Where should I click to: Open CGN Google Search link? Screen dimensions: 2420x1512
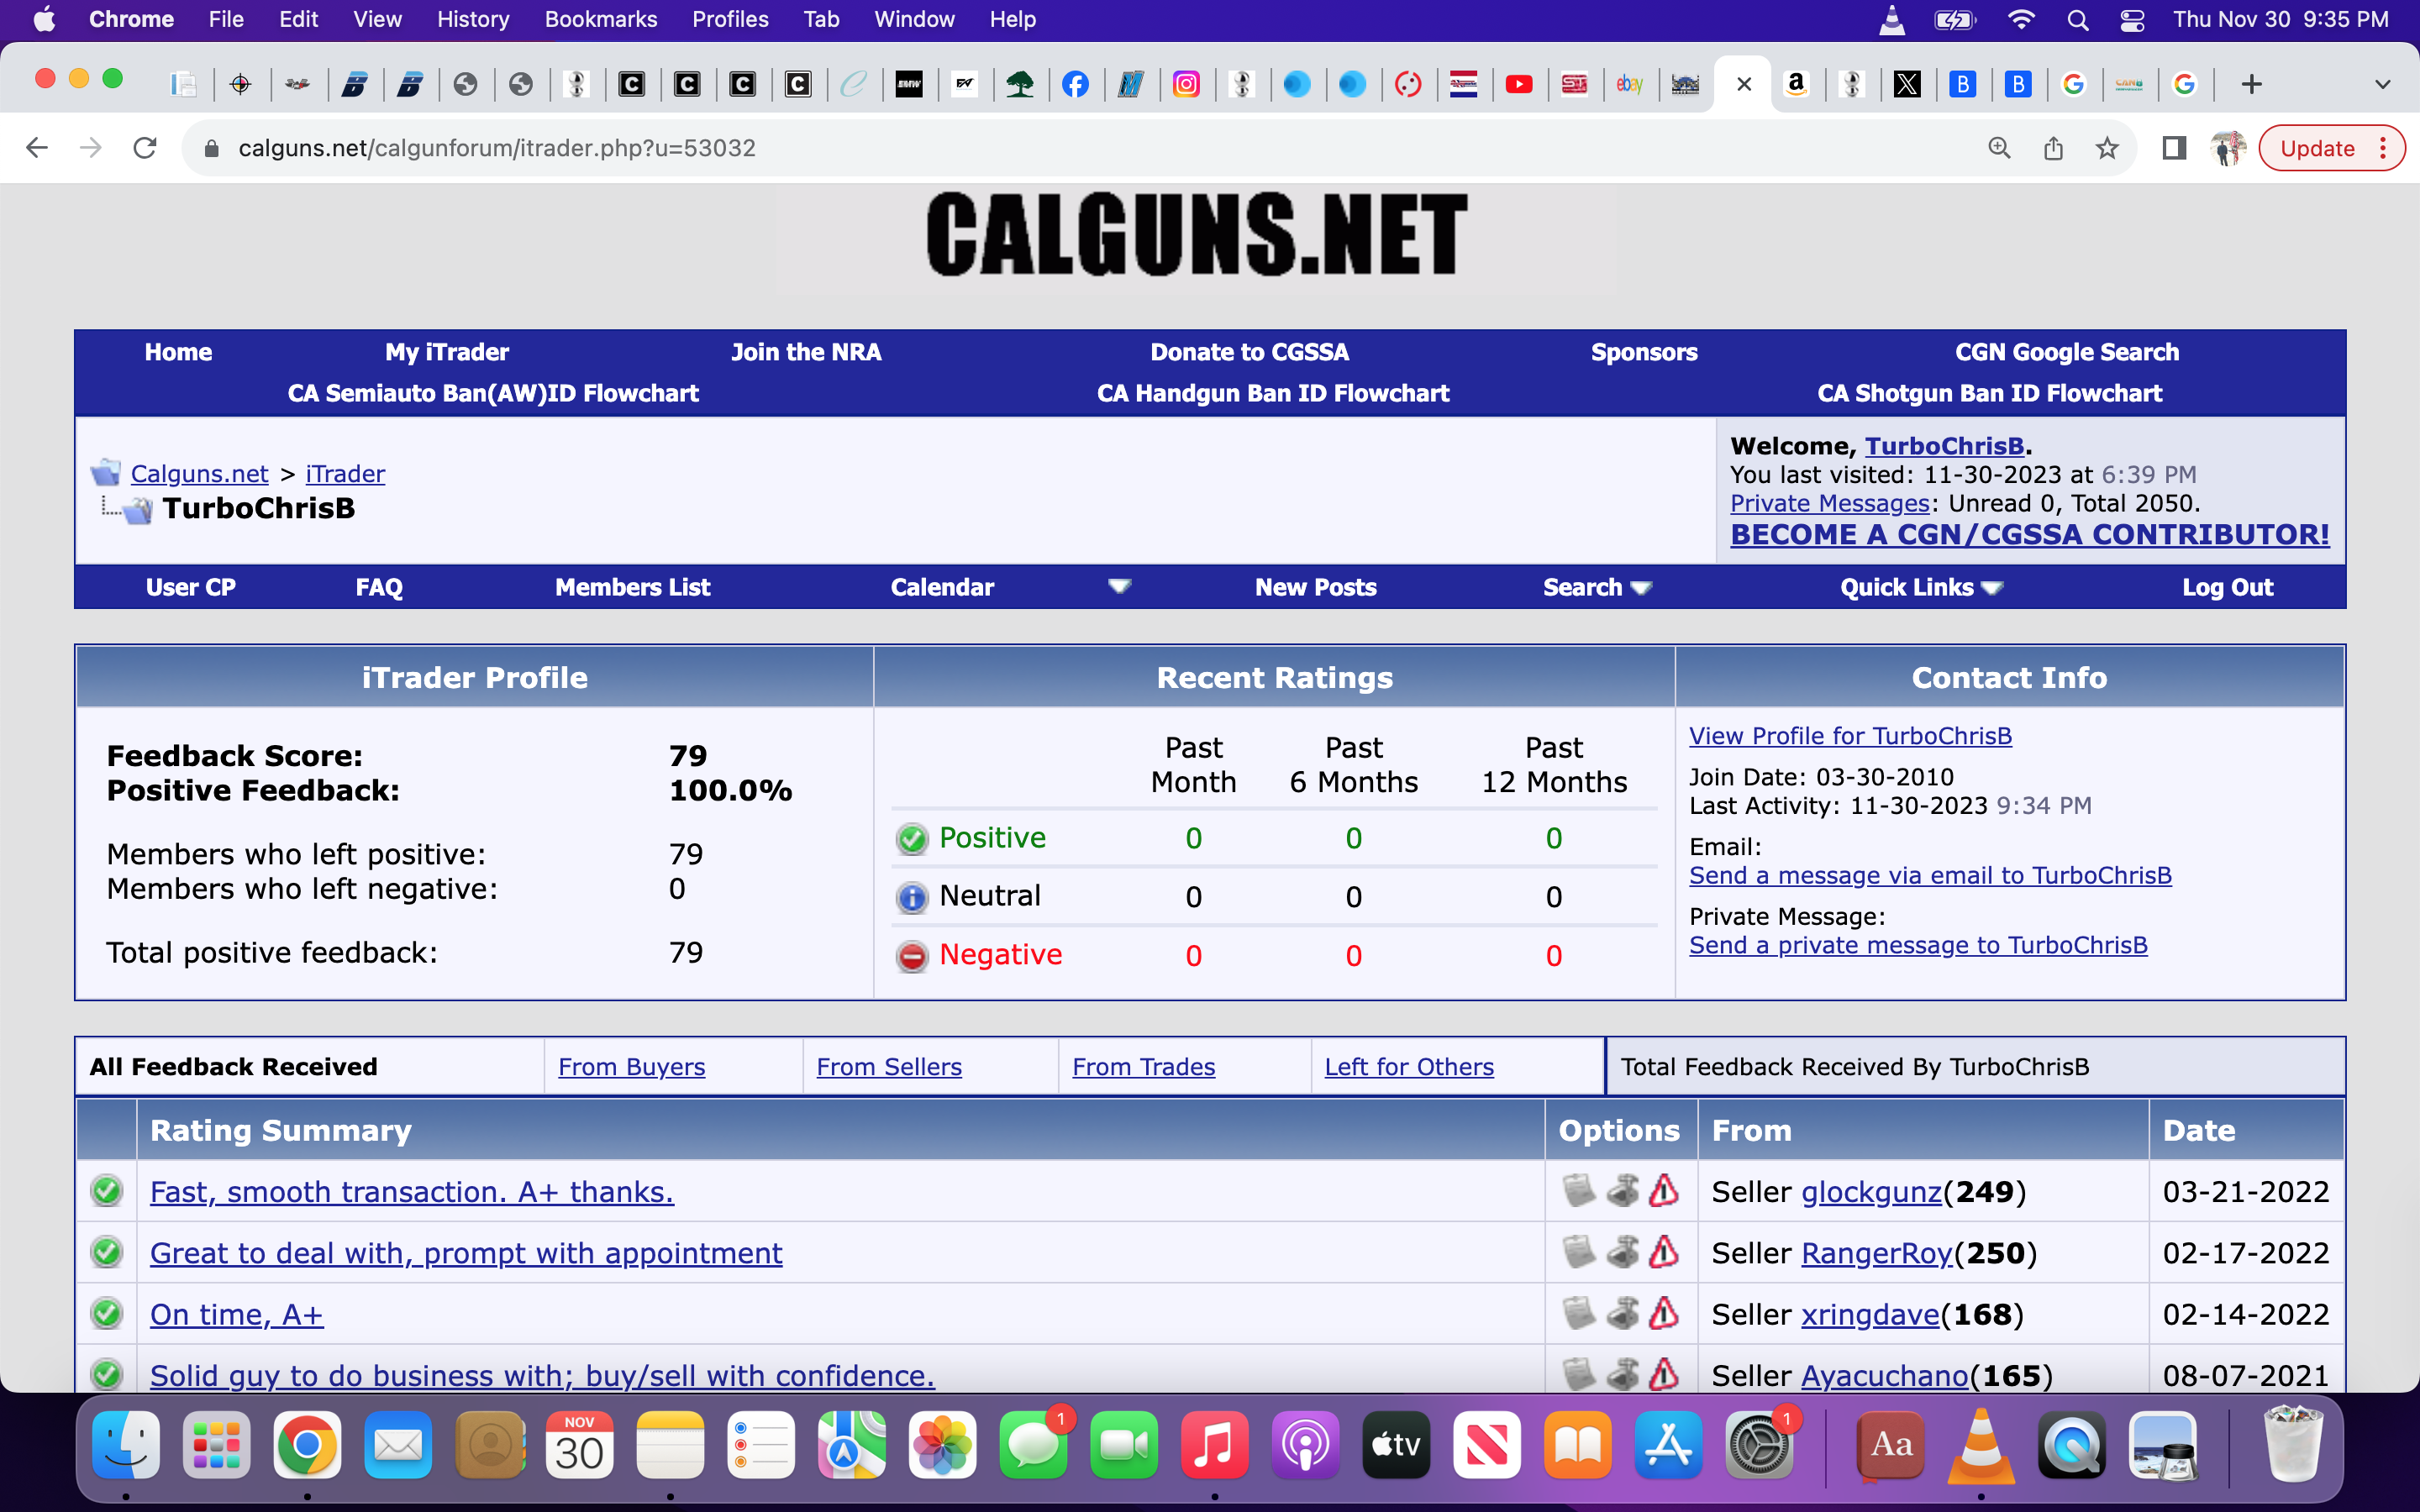pyautogui.click(x=2067, y=352)
